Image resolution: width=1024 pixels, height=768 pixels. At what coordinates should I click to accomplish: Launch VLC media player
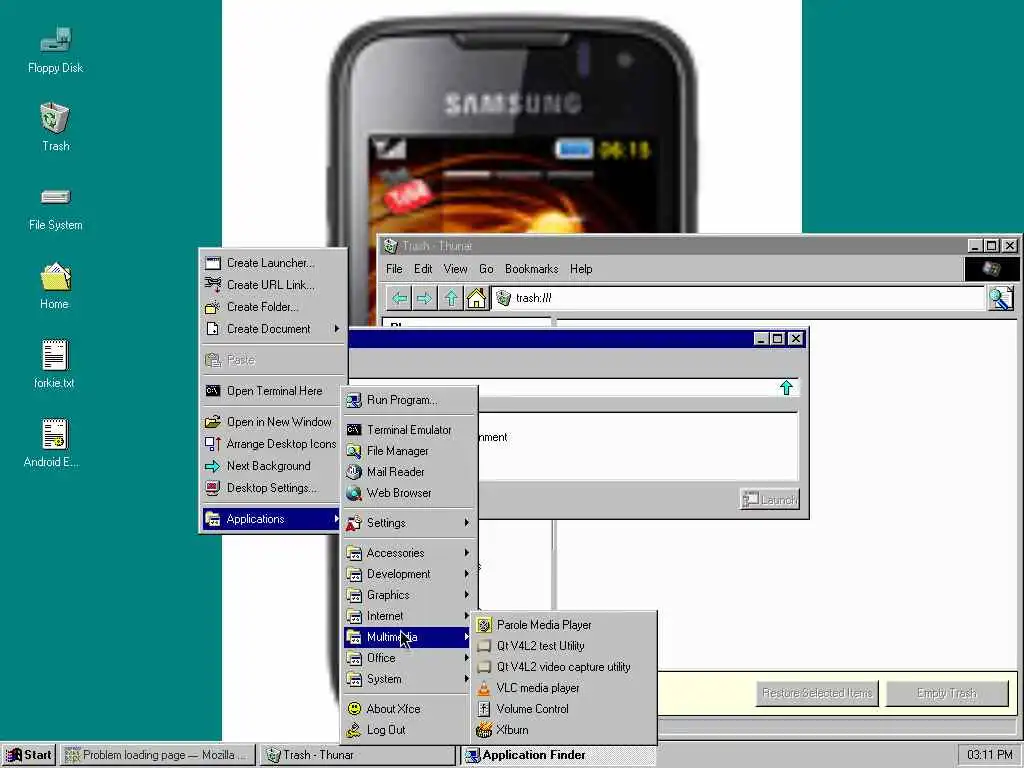click(564, 688)
